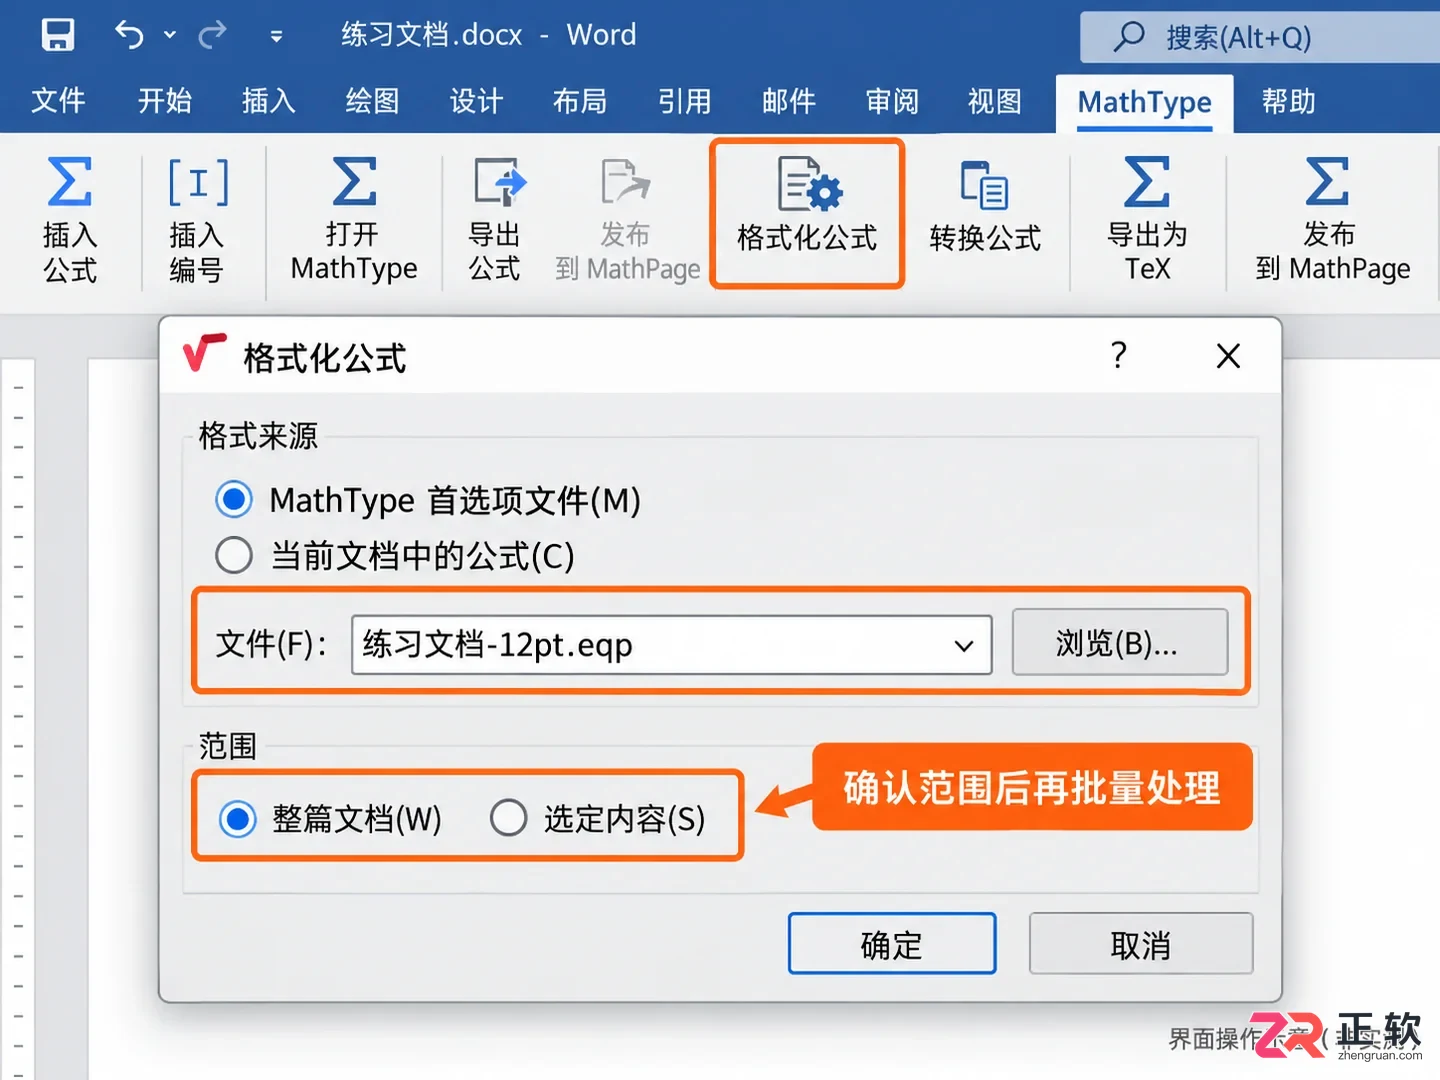Click the 浏览(B)... button
1440x1080 pixels.
[1120, 642]
